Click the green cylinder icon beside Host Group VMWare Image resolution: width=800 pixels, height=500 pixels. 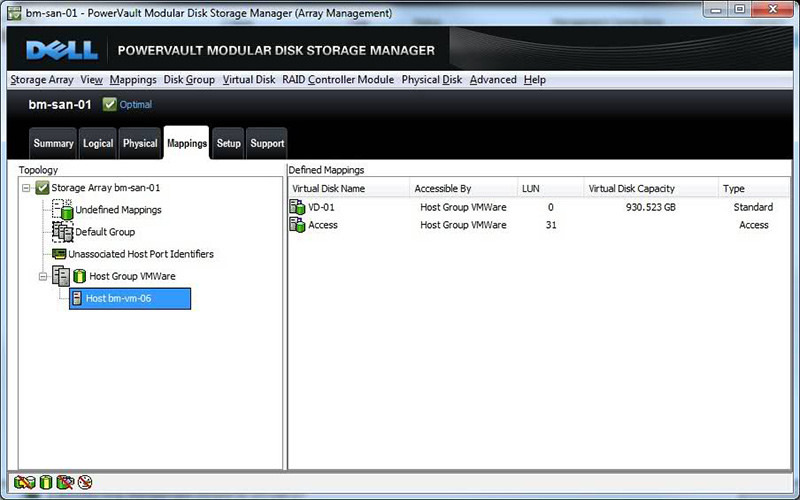pyautogui.click(x=79, y=277)
